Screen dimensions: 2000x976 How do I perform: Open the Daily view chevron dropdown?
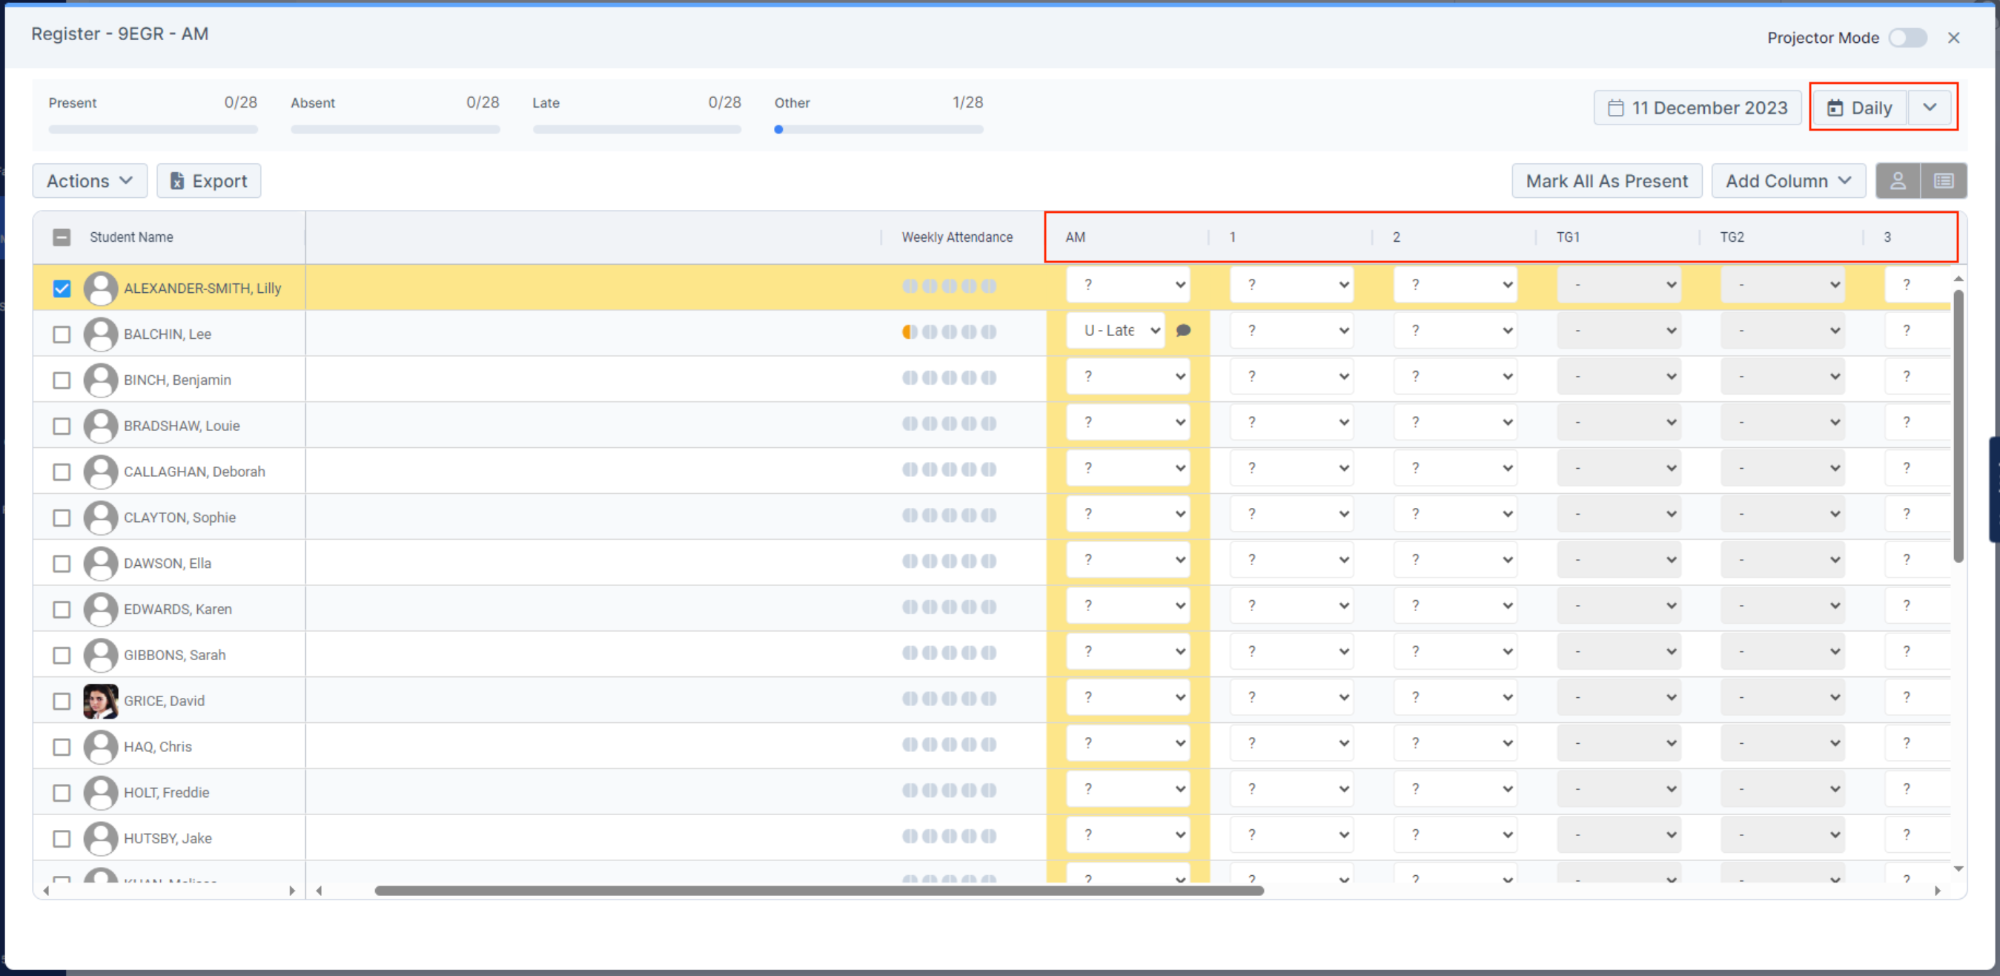tap(1930, 107)
